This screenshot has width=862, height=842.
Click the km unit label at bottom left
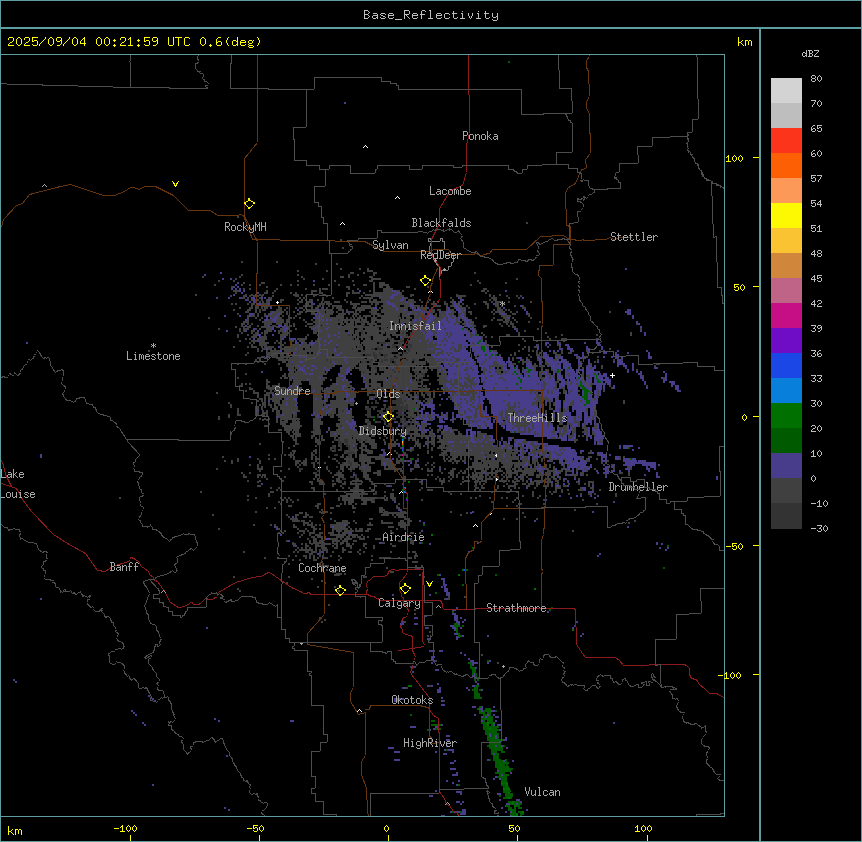[15, 831]
